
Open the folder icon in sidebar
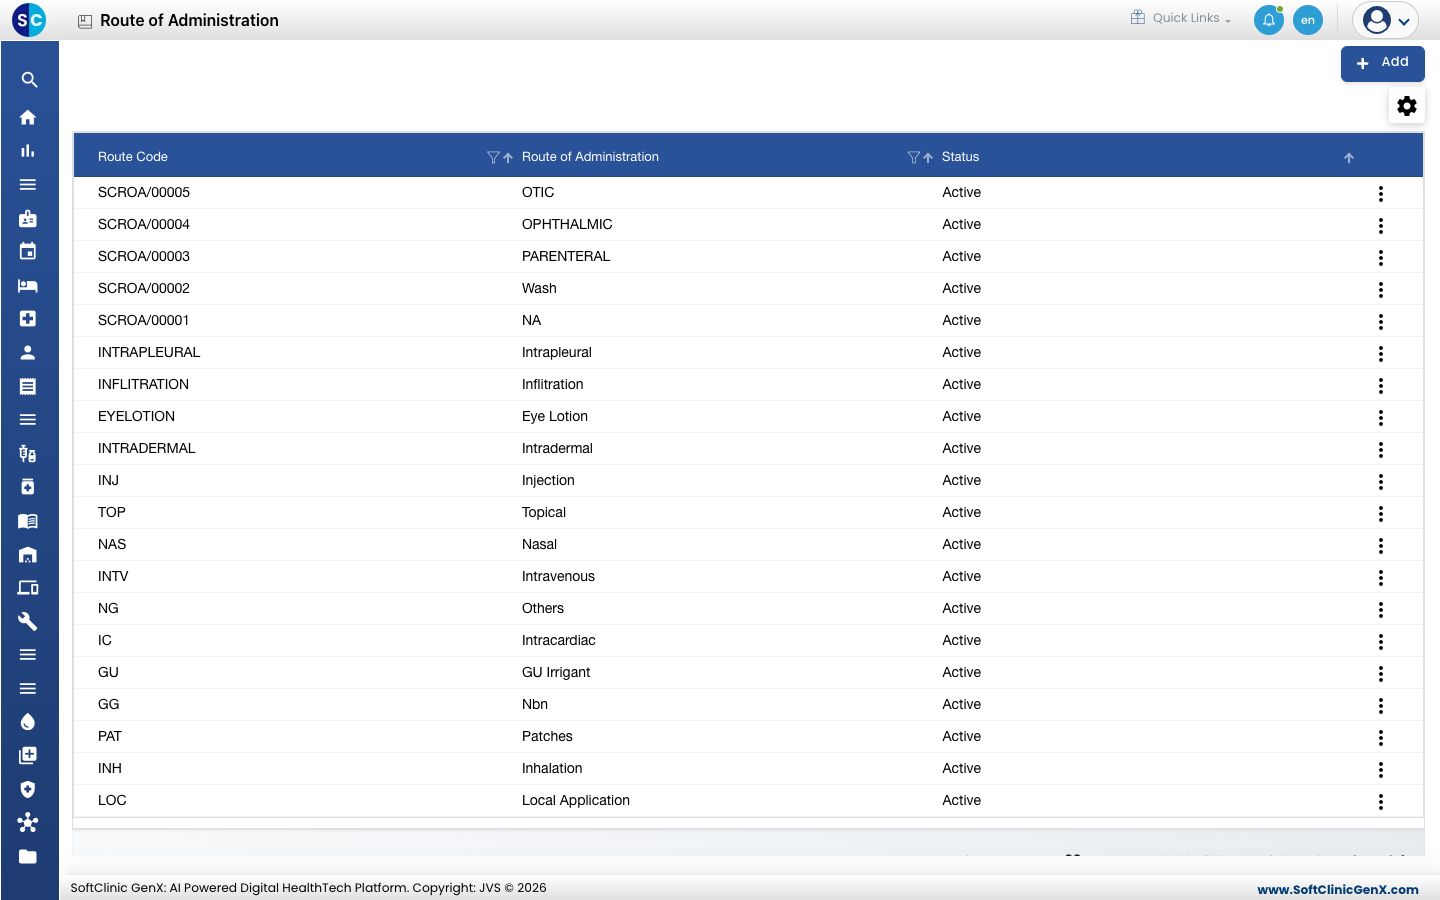click(28, 856)
